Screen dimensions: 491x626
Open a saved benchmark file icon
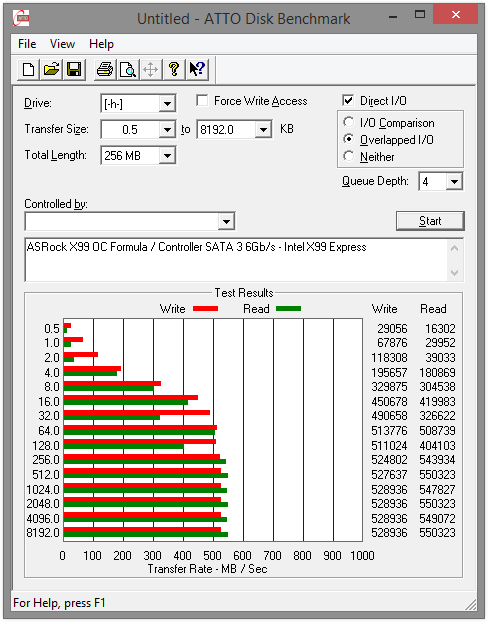pyautogui.click(x=51, y=69)
